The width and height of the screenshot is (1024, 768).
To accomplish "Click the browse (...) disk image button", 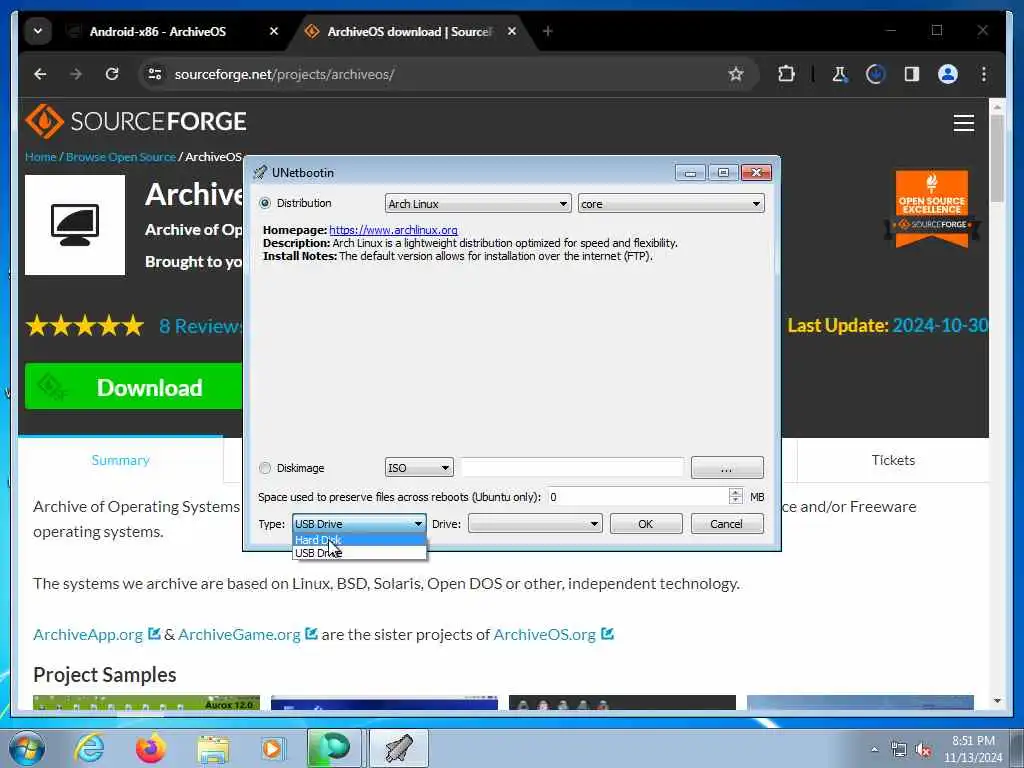I will [727, 468].
